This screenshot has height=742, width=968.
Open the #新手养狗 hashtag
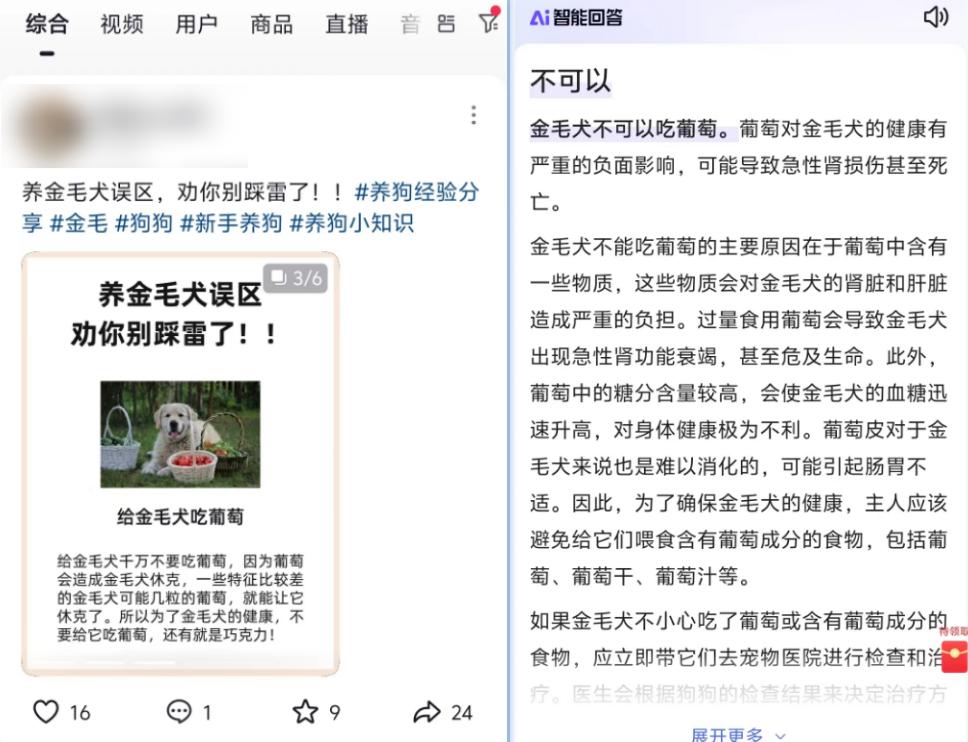[x=231, y=223]
